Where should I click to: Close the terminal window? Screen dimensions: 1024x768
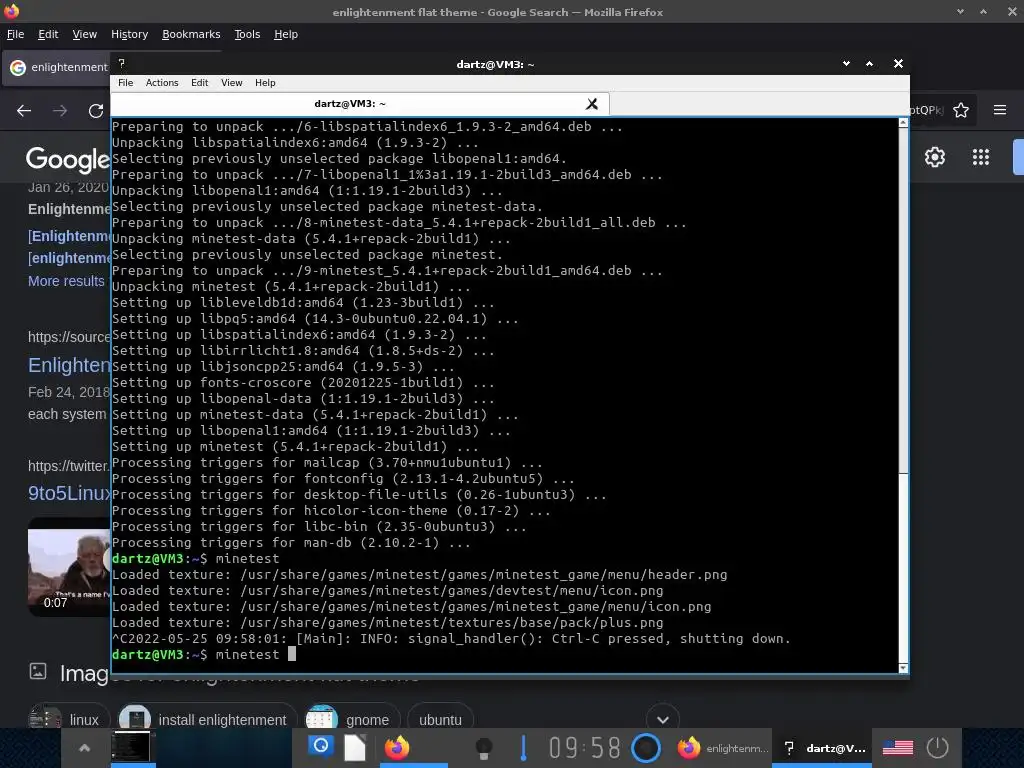coord(898,63)
